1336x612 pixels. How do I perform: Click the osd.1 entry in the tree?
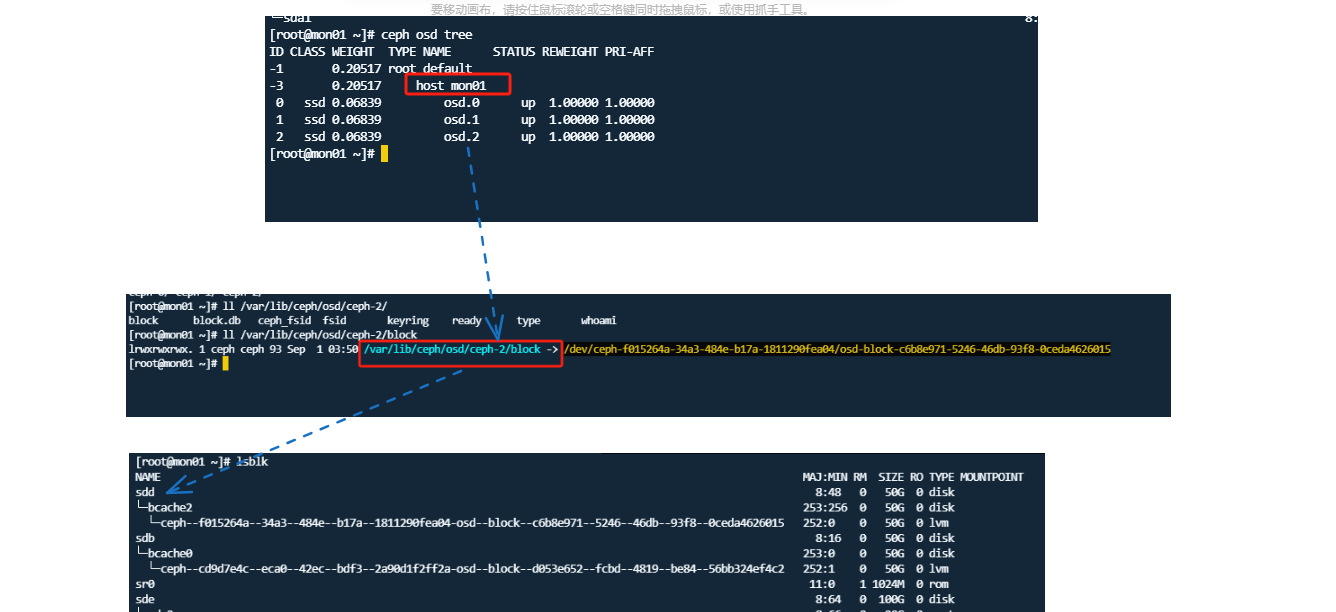(460, 119)
